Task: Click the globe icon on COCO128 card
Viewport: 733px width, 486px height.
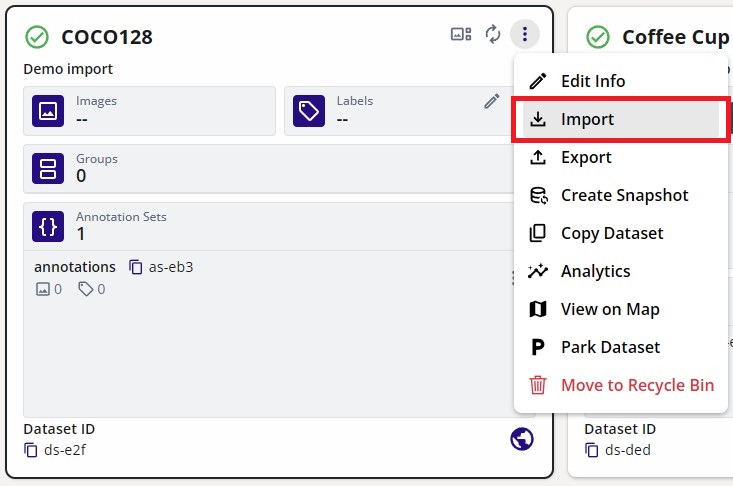Action: [x=522, y=439]
